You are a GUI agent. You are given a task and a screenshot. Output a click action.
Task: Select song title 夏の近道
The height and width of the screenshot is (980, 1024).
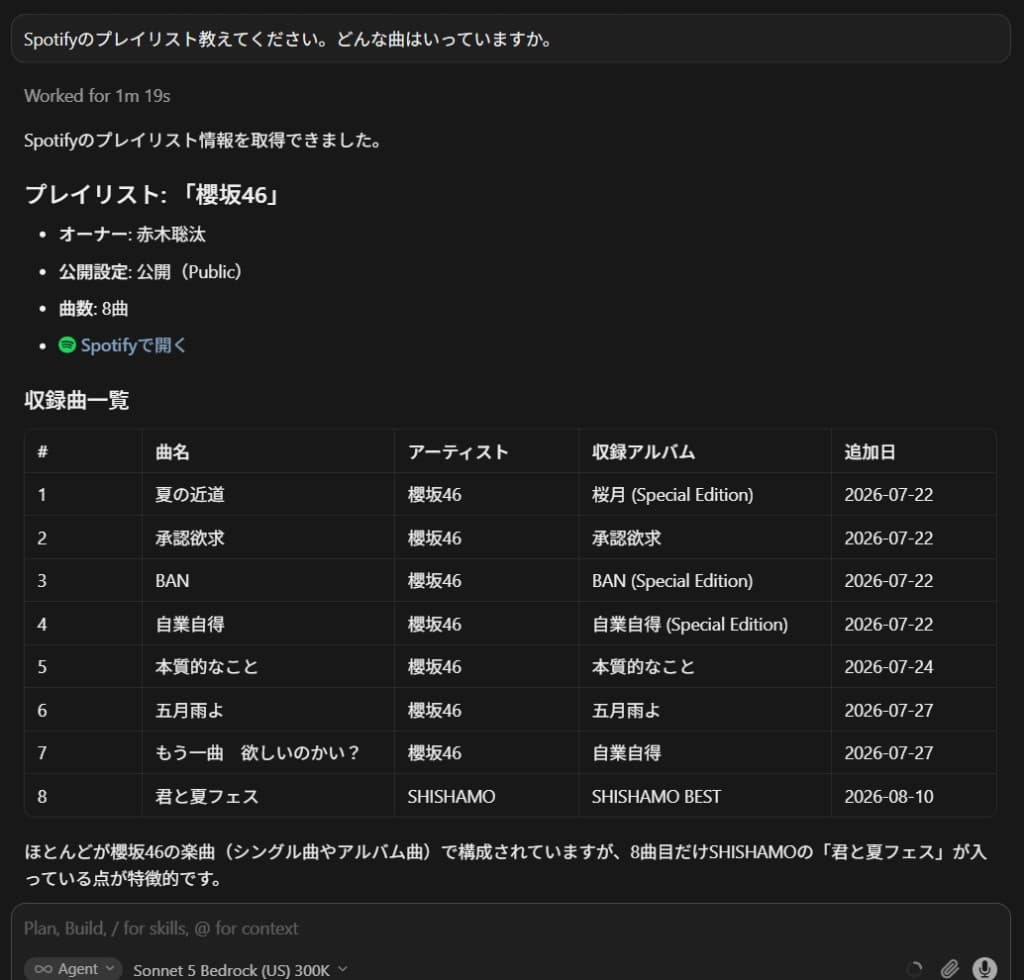pos(190,495)
